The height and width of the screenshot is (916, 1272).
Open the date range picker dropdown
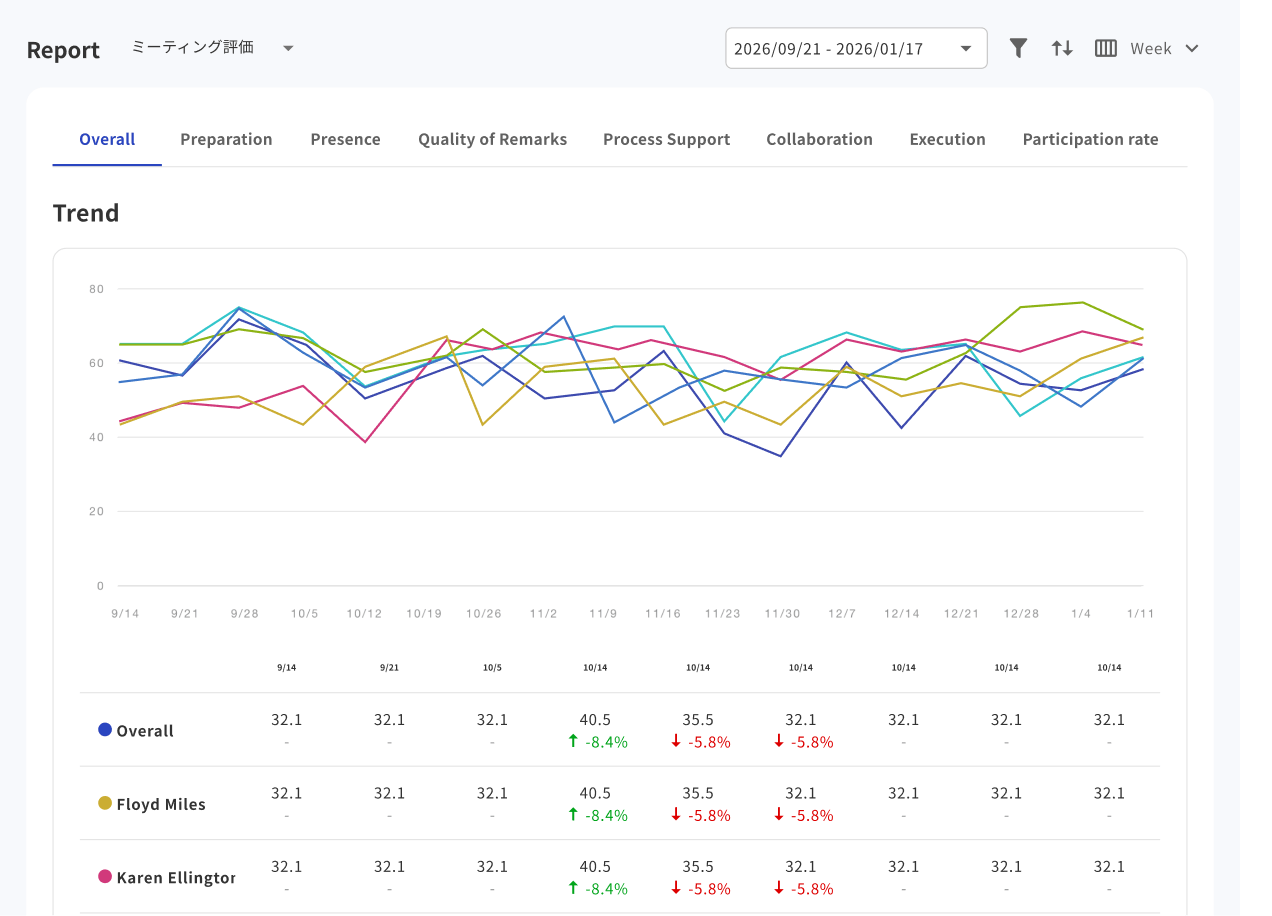click(855, 48)
